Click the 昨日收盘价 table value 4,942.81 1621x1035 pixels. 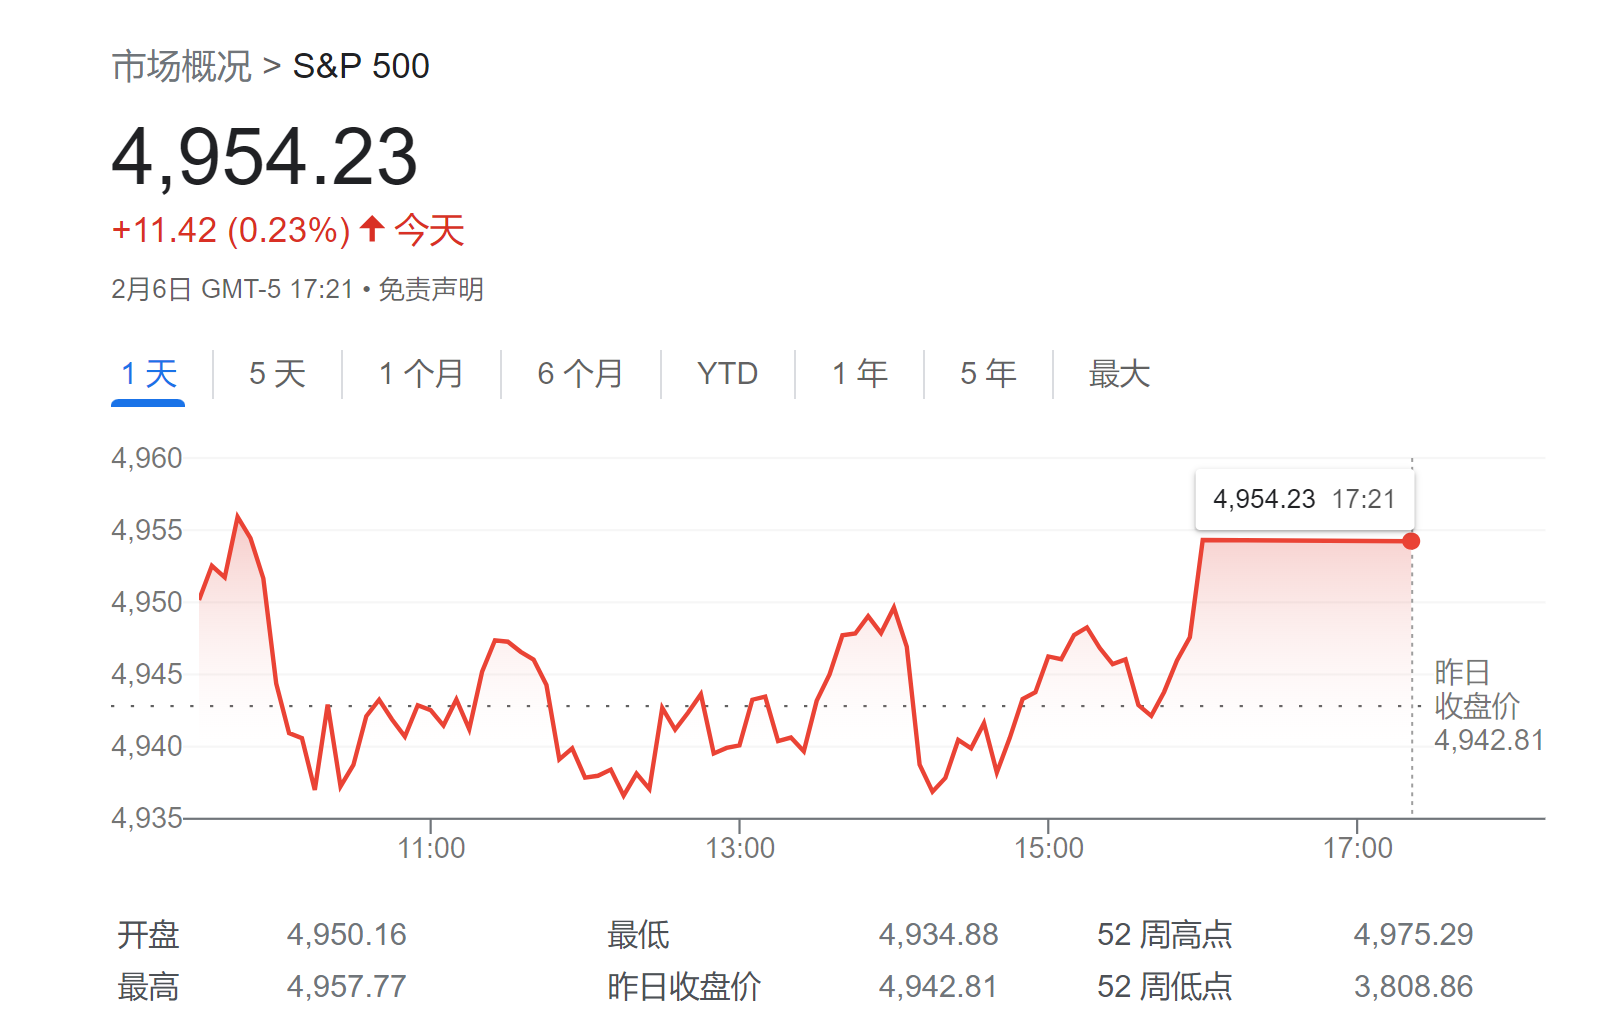point(938,987)
